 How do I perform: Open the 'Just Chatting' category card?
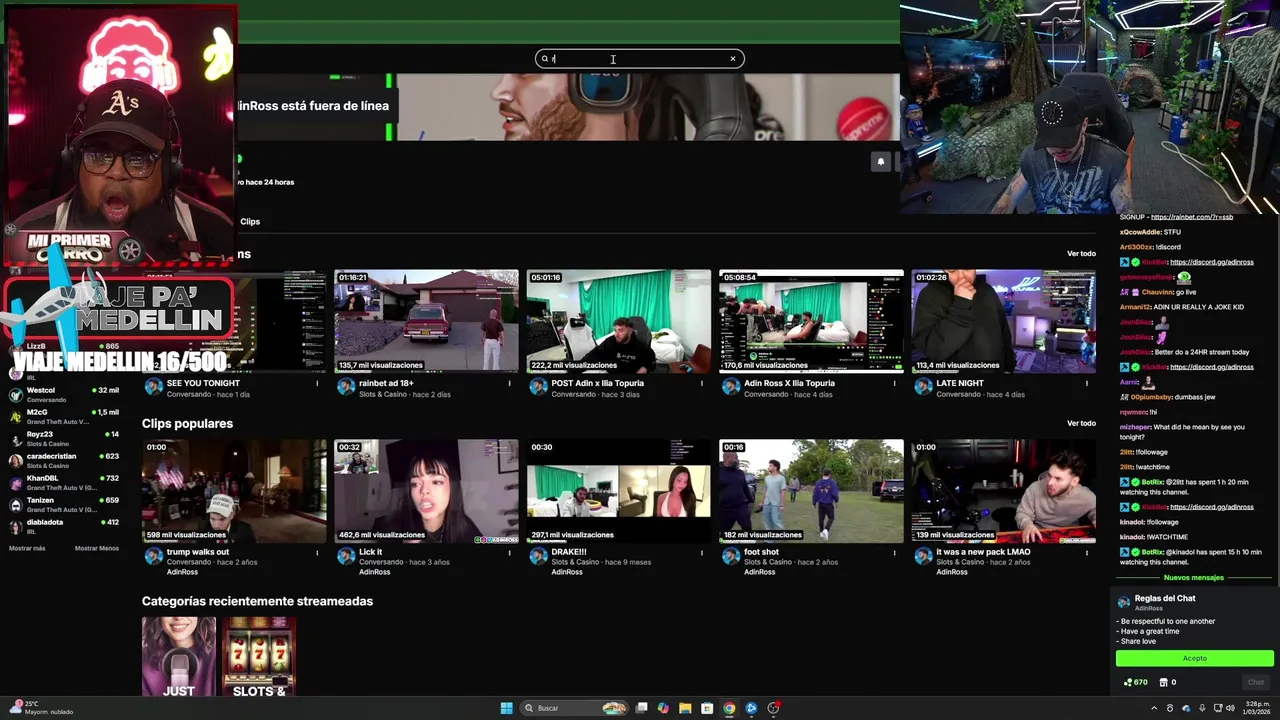(x=179, y=657)
